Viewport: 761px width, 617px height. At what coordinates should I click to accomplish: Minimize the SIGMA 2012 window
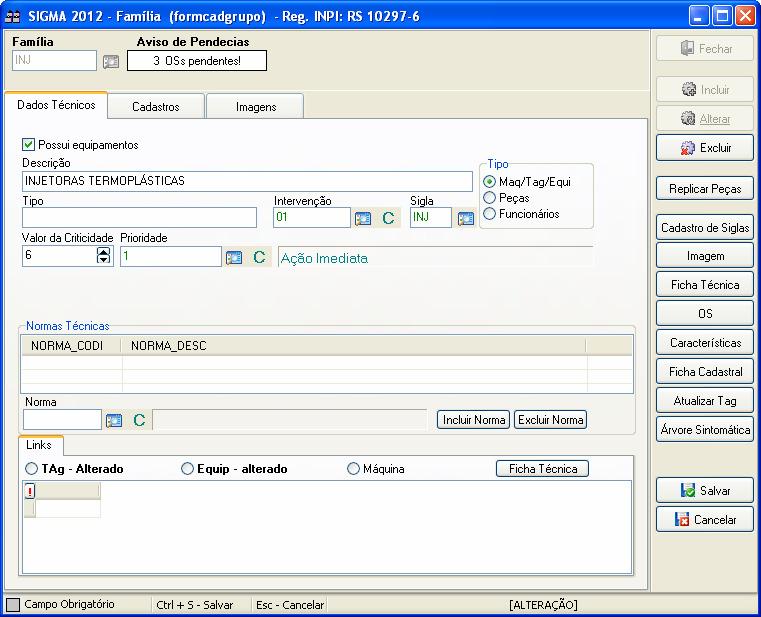[698, 16]
